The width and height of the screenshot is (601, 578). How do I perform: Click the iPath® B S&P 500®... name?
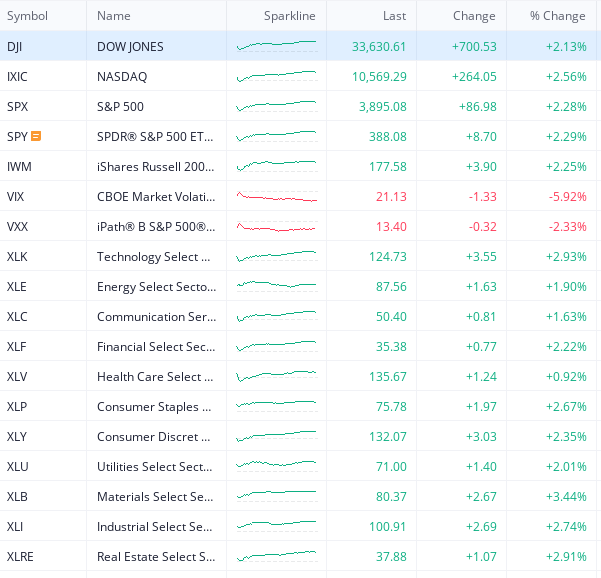coord(156,227)
